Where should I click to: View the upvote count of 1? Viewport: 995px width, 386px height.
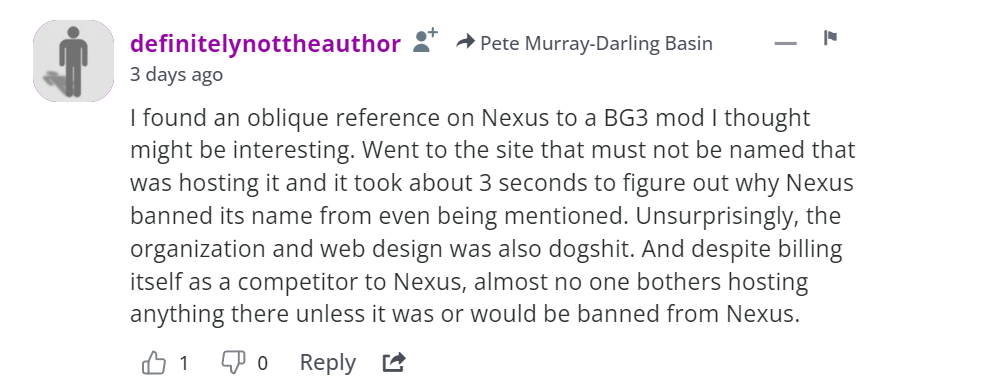click(x=184, y=363)
